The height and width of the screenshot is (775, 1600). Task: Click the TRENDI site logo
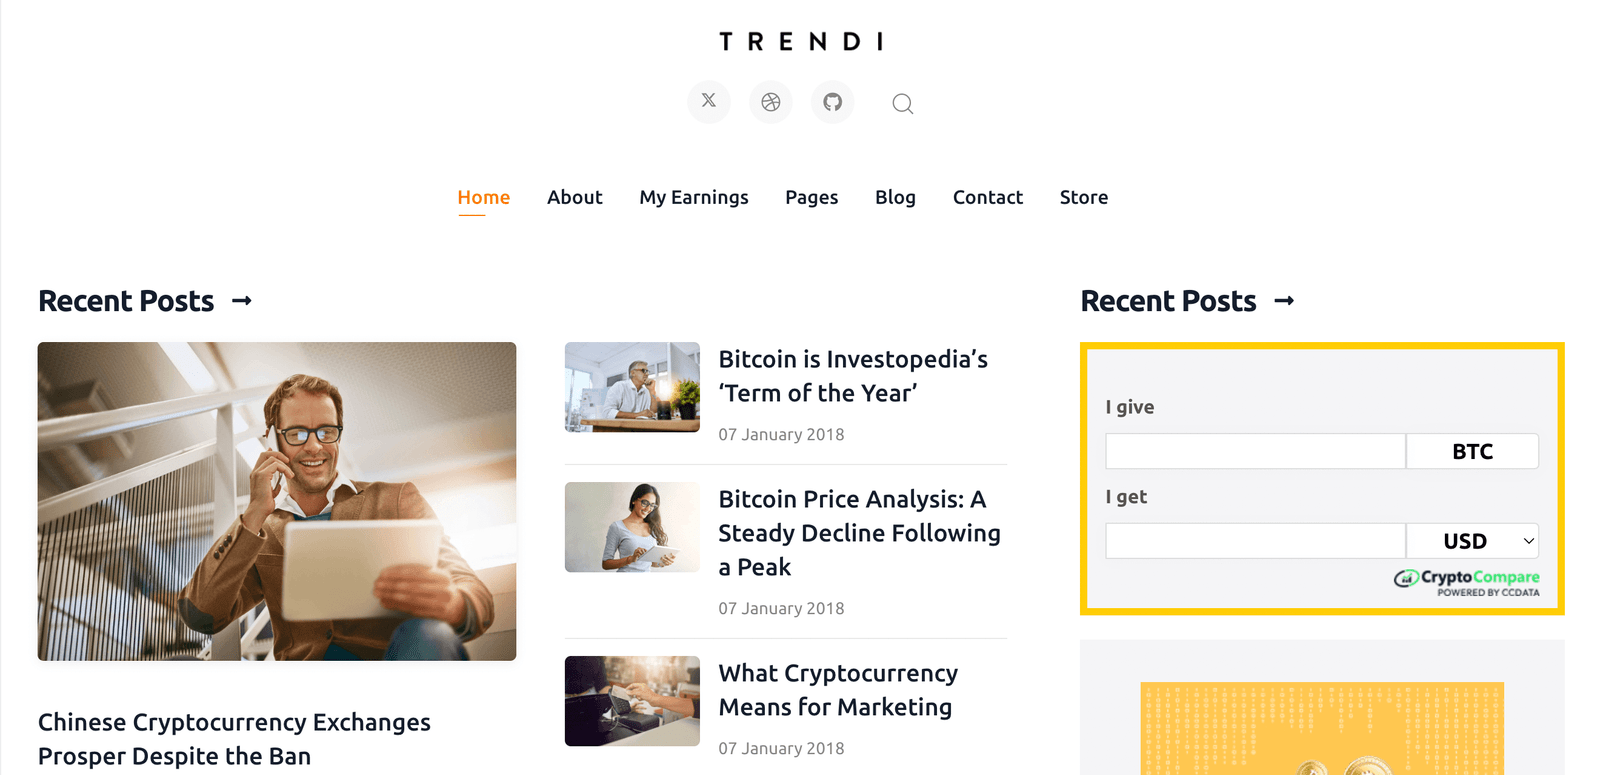click(x=800, y=42)
